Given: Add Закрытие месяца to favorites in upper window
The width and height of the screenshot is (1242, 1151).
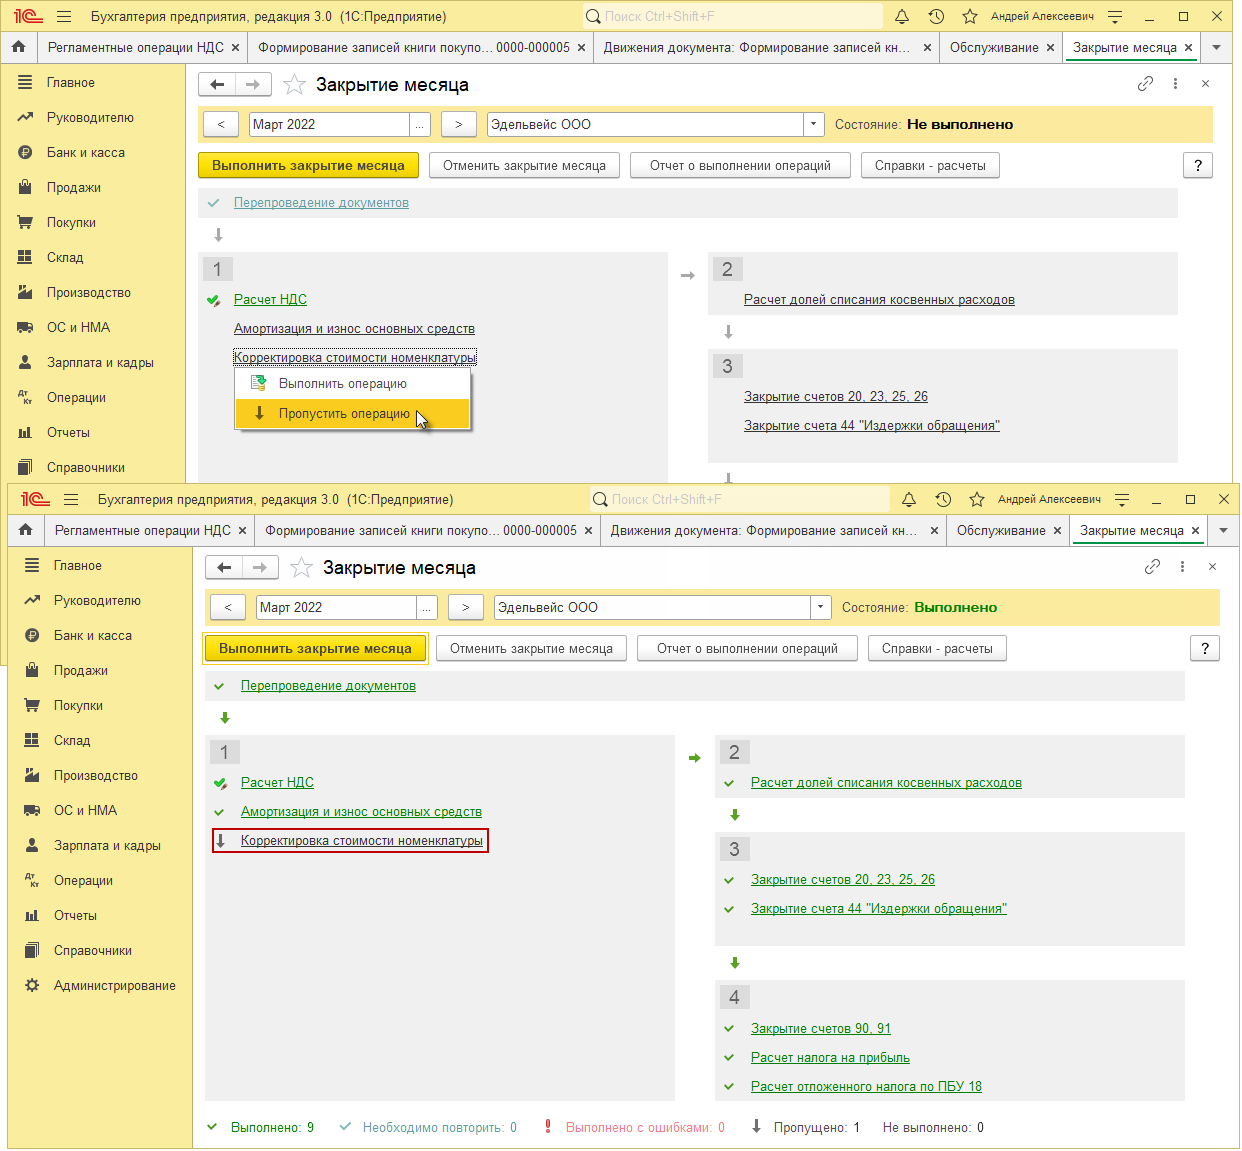Looking at the screenshot, I should [x=294, y=85].
